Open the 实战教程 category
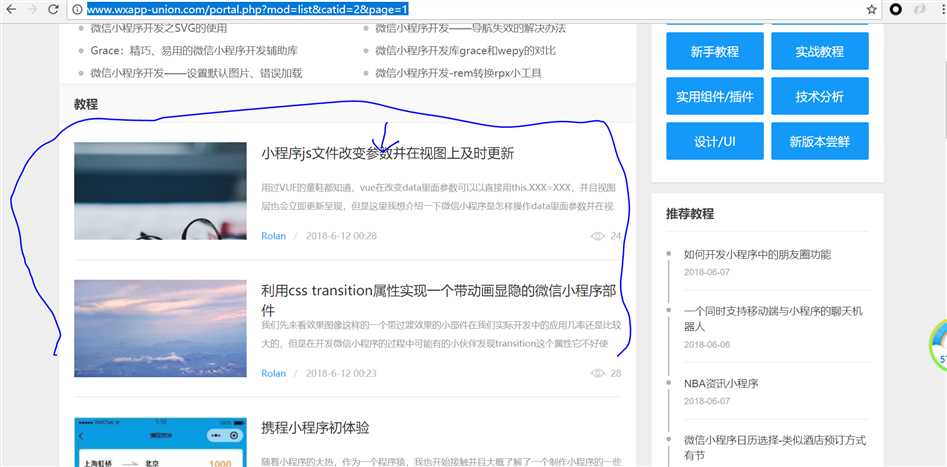947x467 pixels. click(x=819, y=51)
